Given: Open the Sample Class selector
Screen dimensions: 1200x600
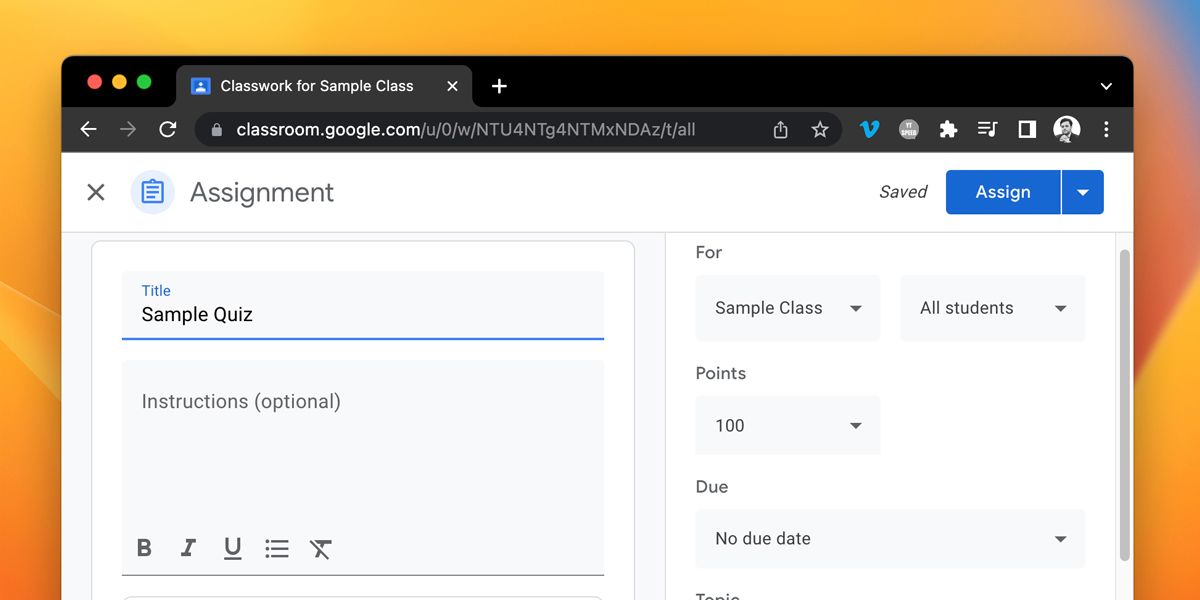Looking at the screenshot, I should click(x=787, y=308).
